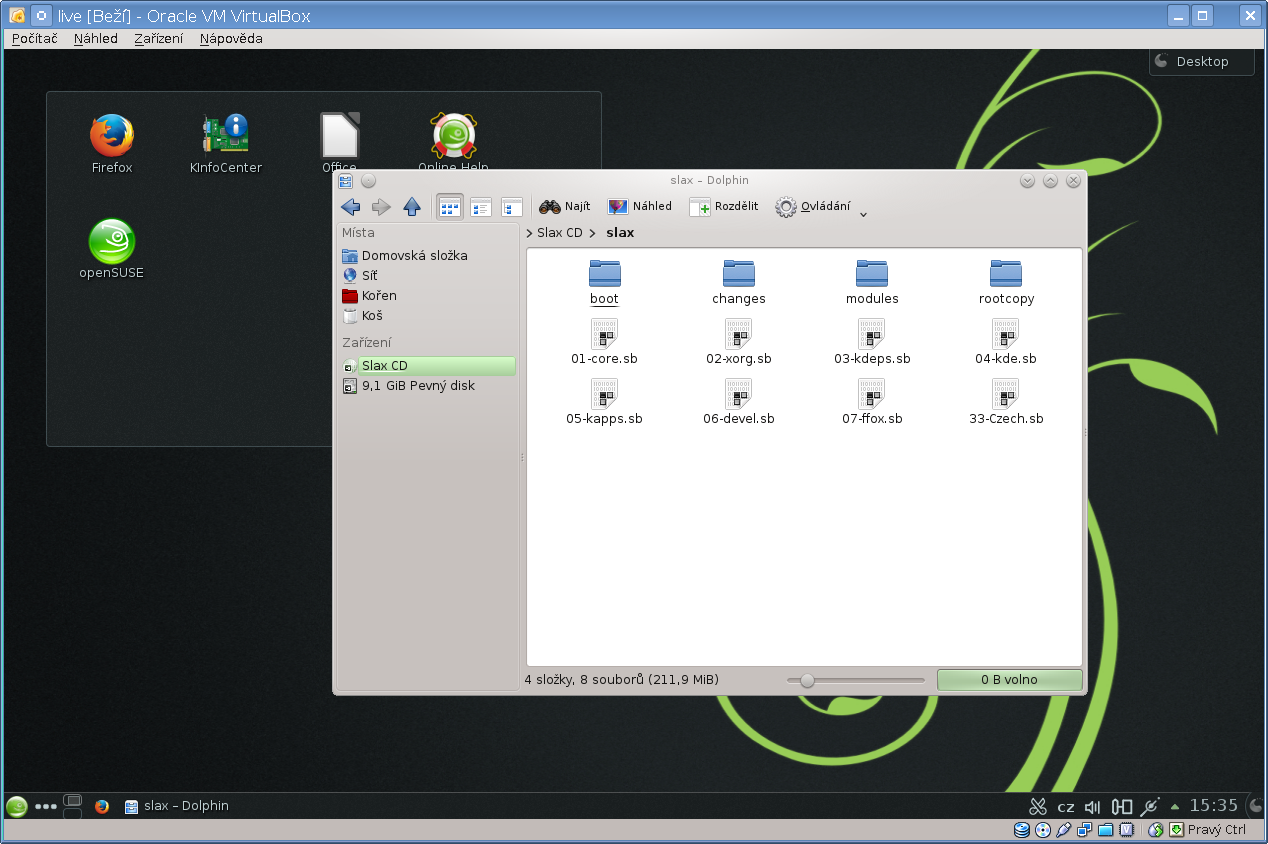Select the modules folder icon

tap(872, 273)
